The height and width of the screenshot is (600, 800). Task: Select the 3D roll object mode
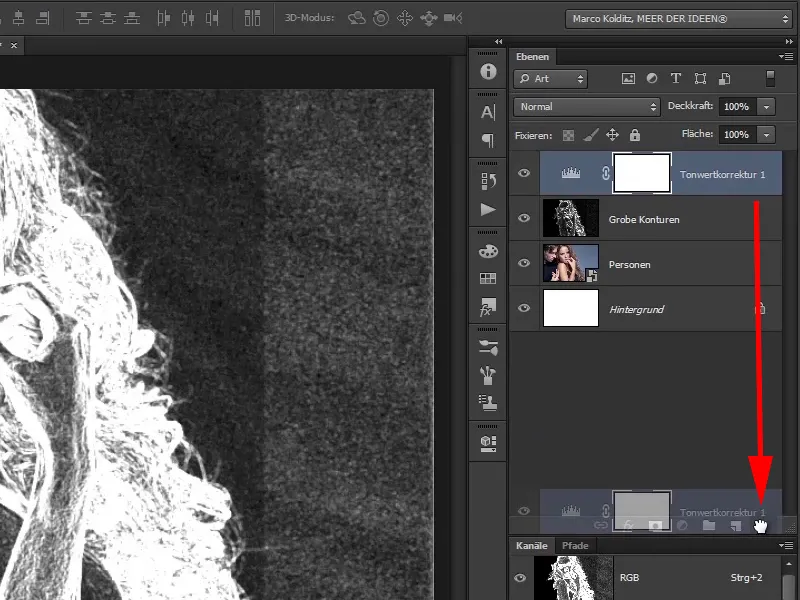[x=381, y=18]
